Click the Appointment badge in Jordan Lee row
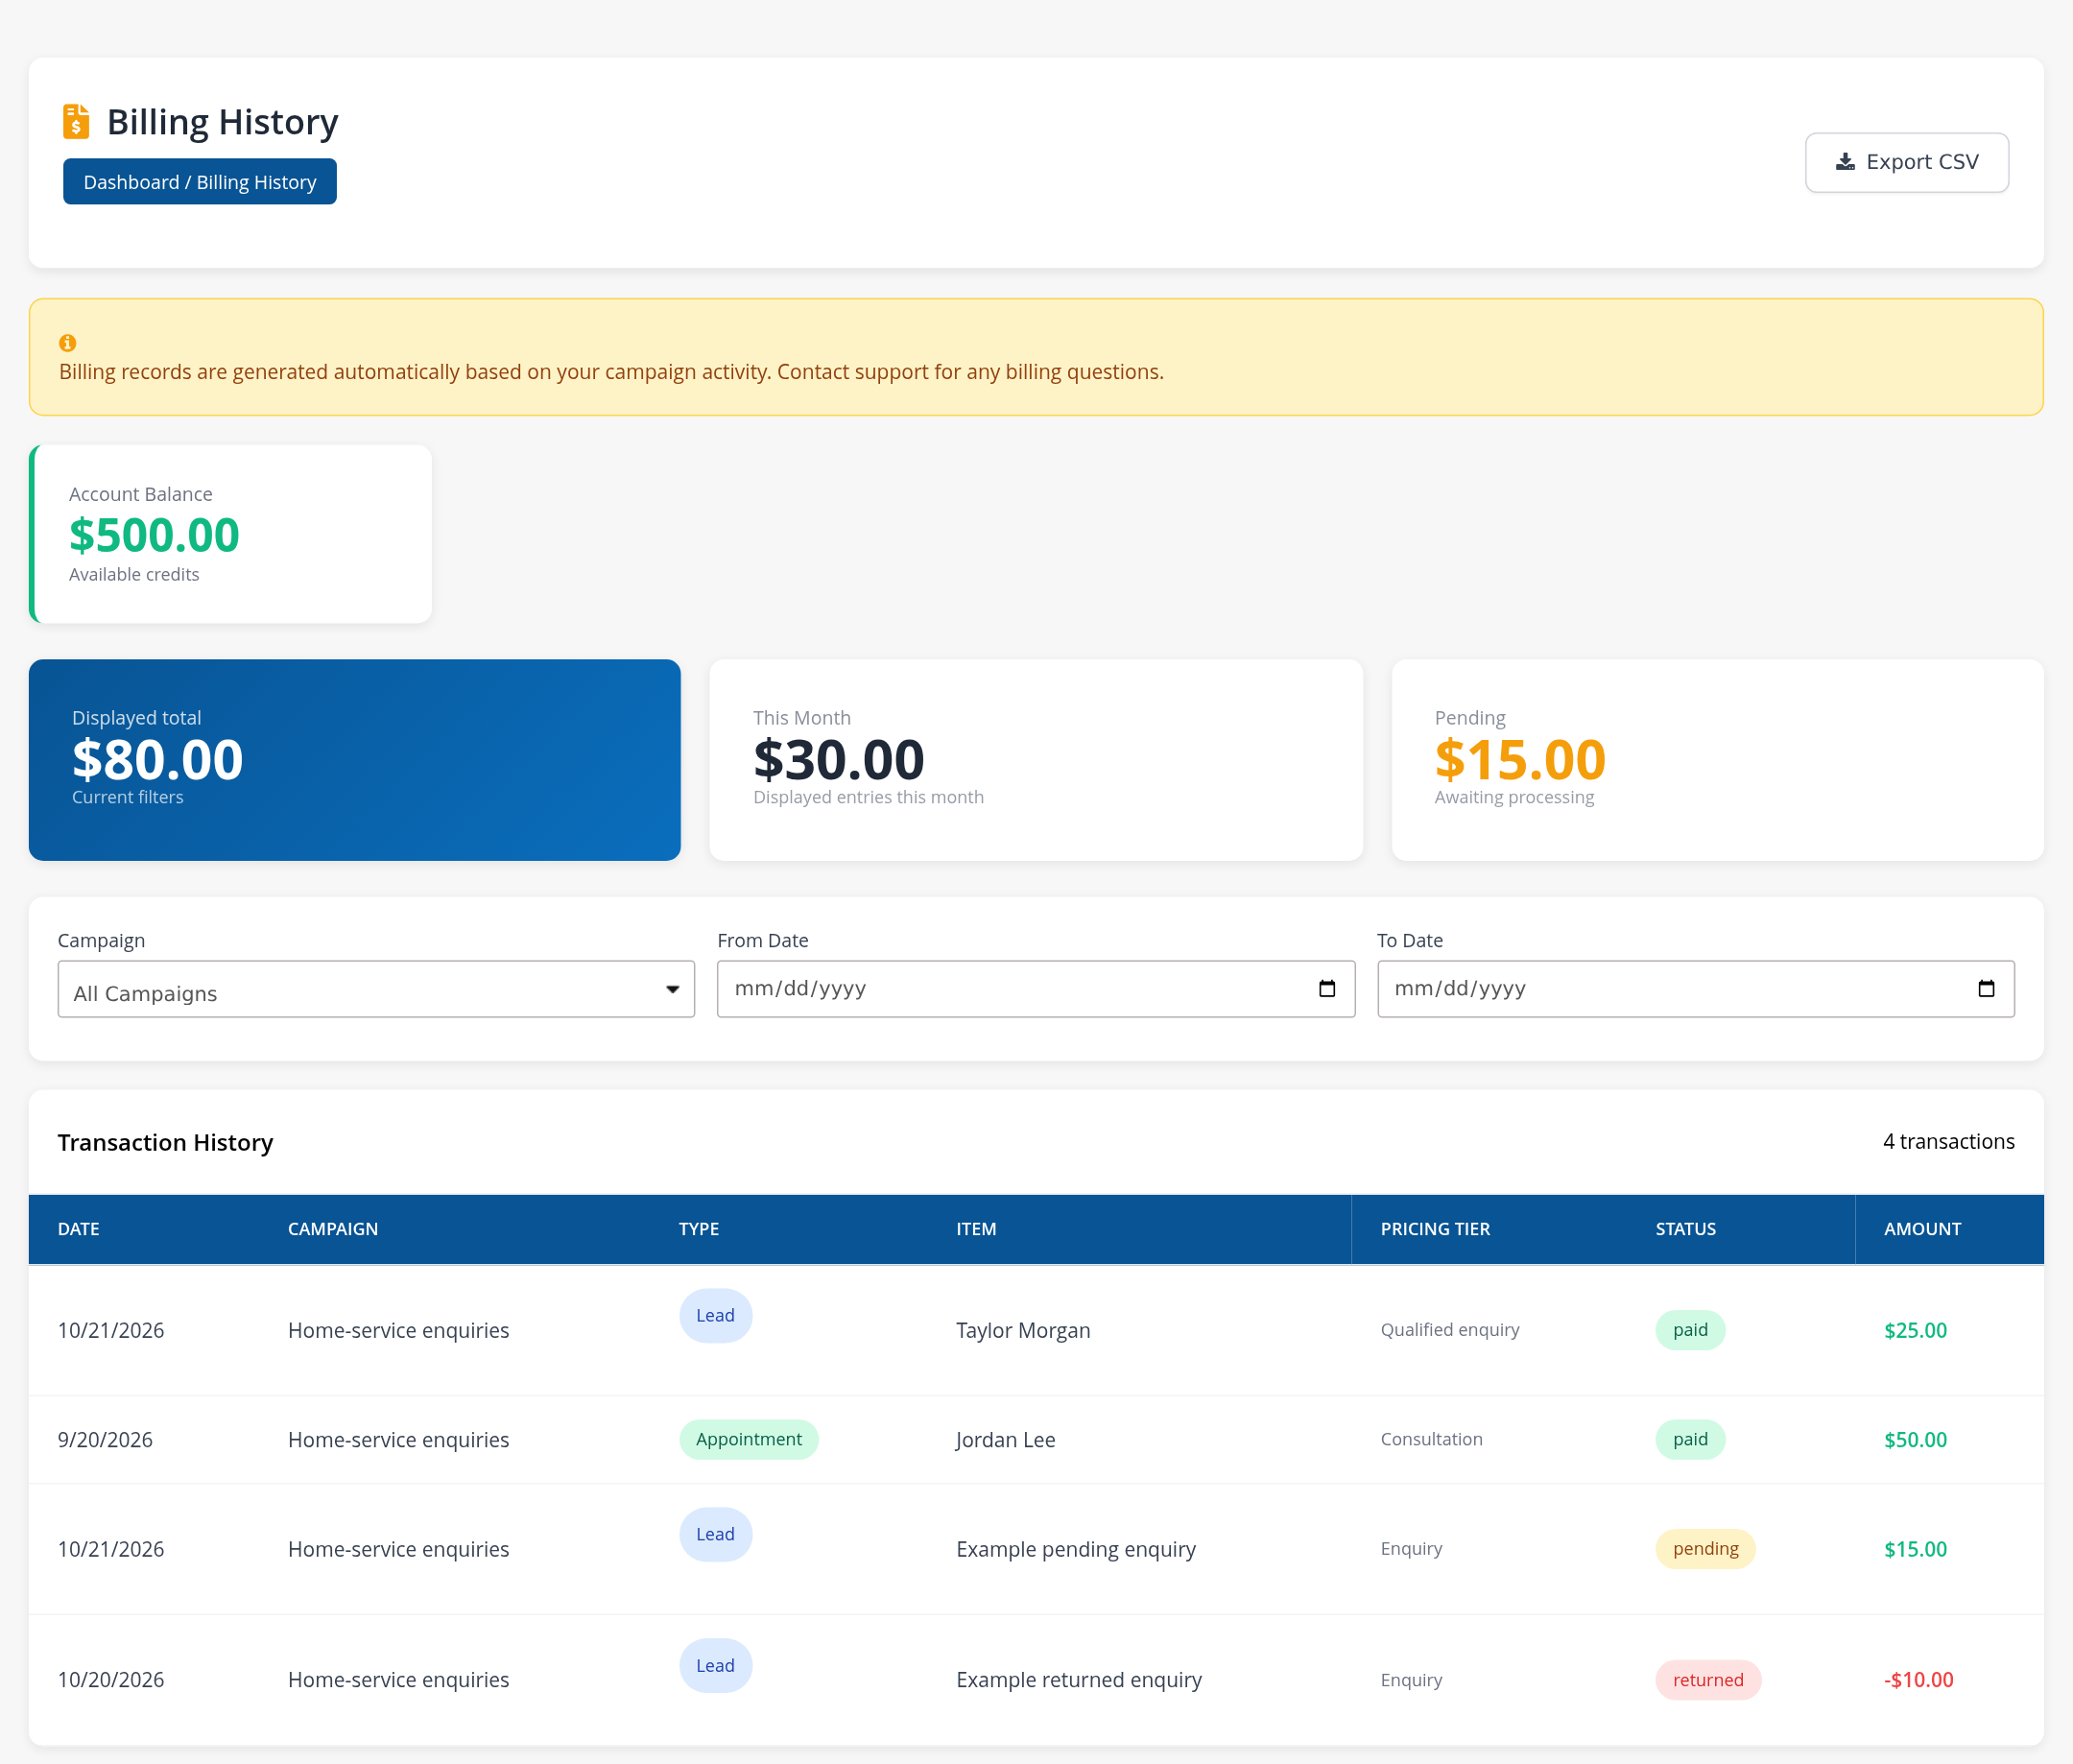Screen dimensions: 2073x1764 tap(749, 1439)
